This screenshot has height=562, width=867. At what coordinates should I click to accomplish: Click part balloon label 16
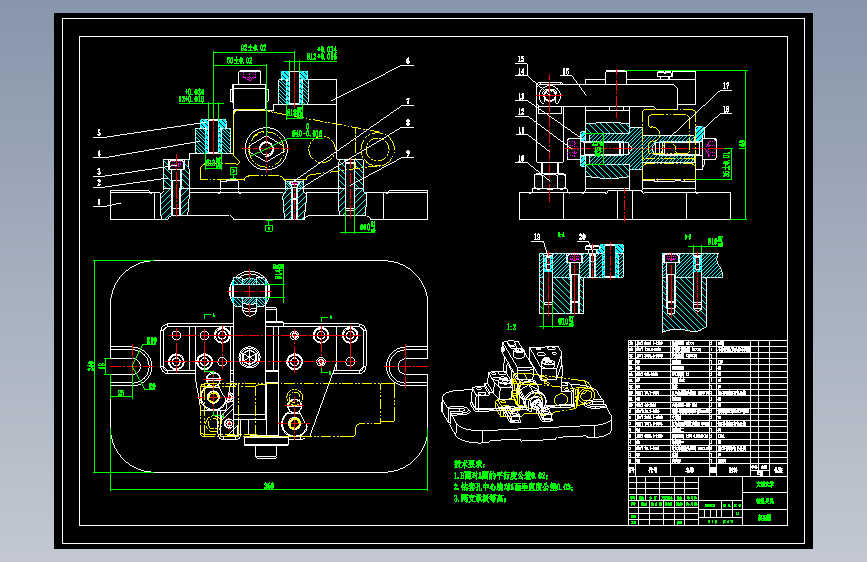(566, 72)
